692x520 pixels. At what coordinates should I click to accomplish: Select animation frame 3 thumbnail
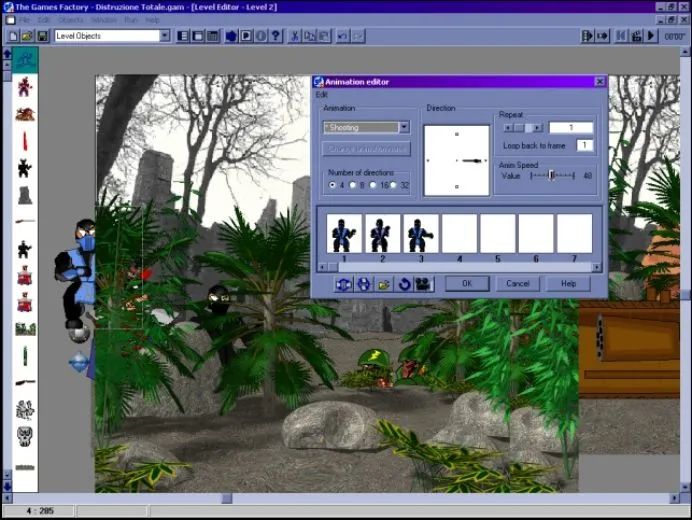421,234
